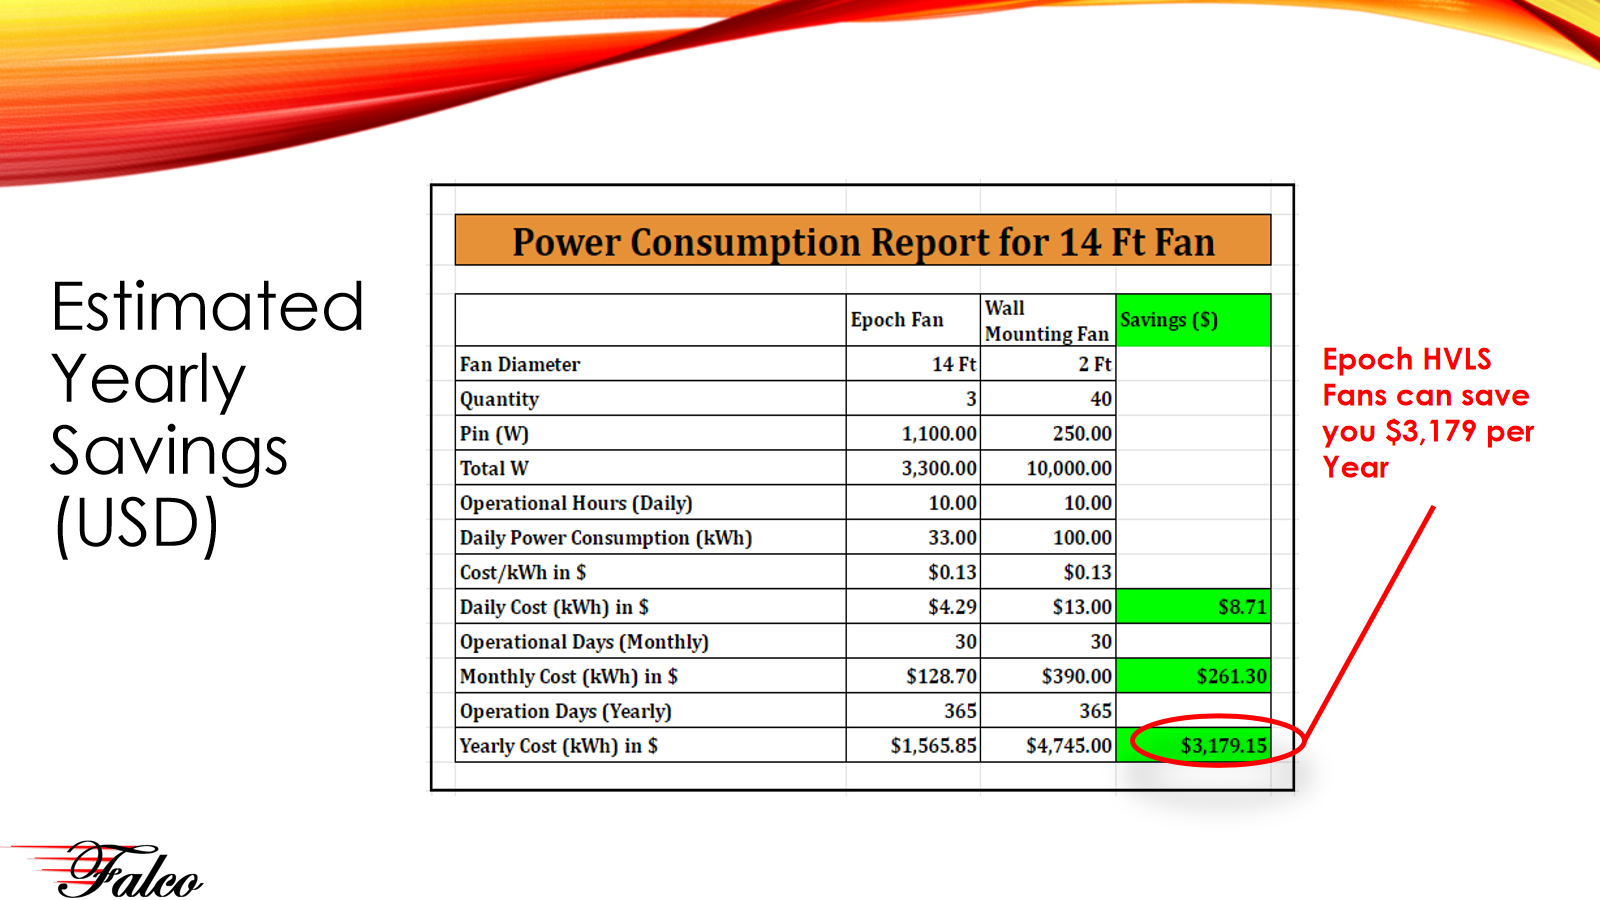Click the 'Total W' row label

click(x=494, y=468)
